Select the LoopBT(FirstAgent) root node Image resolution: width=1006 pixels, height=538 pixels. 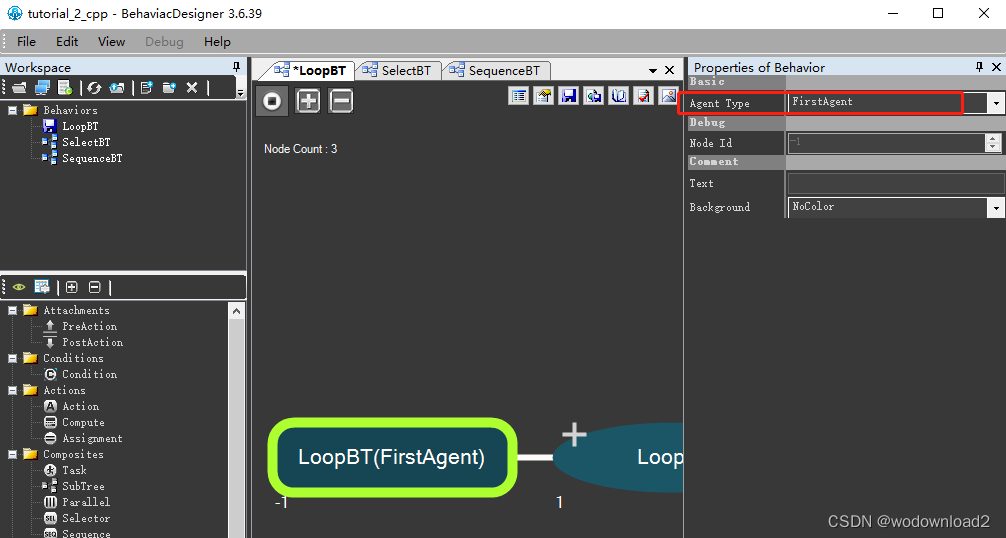tap(392, 457)
